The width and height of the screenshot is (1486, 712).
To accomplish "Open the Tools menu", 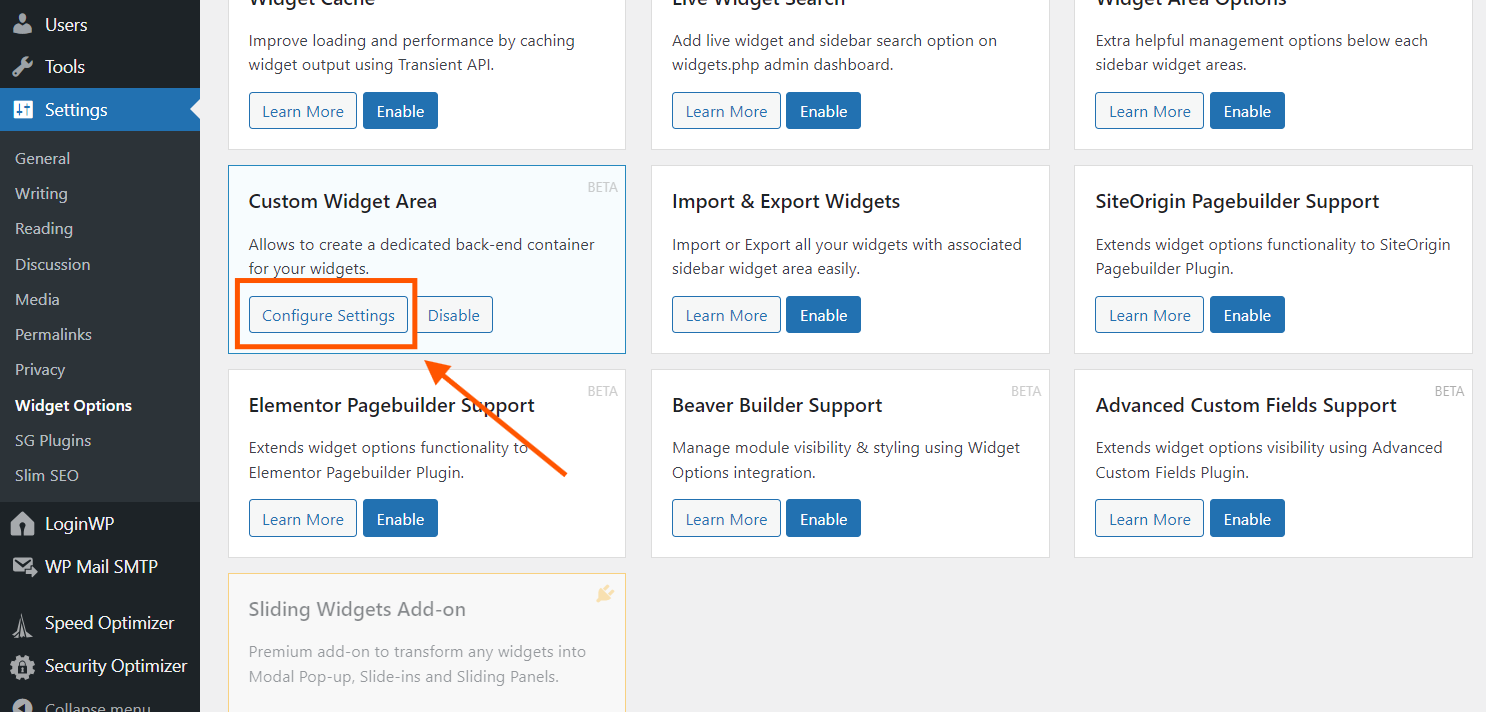I will tap(100, 67).
